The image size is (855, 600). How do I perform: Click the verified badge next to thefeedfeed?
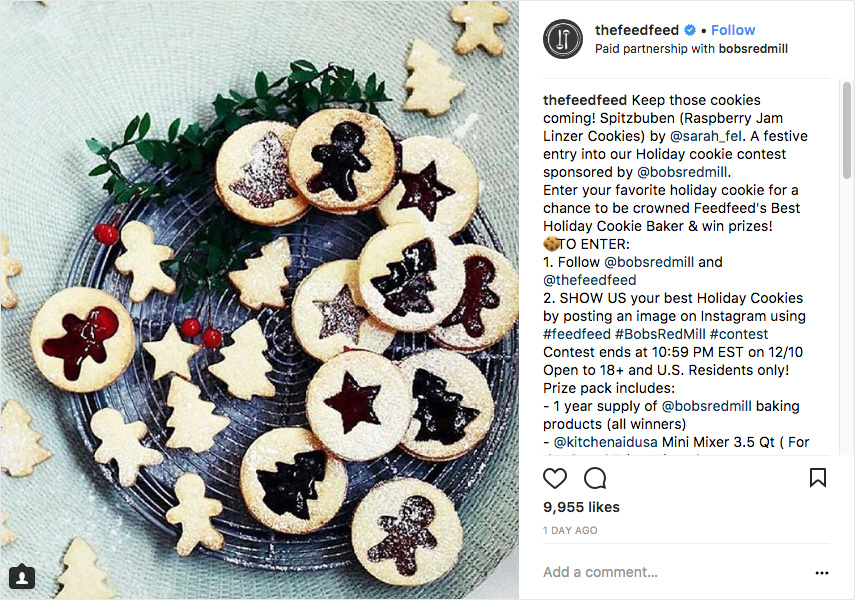click(689, 30)
